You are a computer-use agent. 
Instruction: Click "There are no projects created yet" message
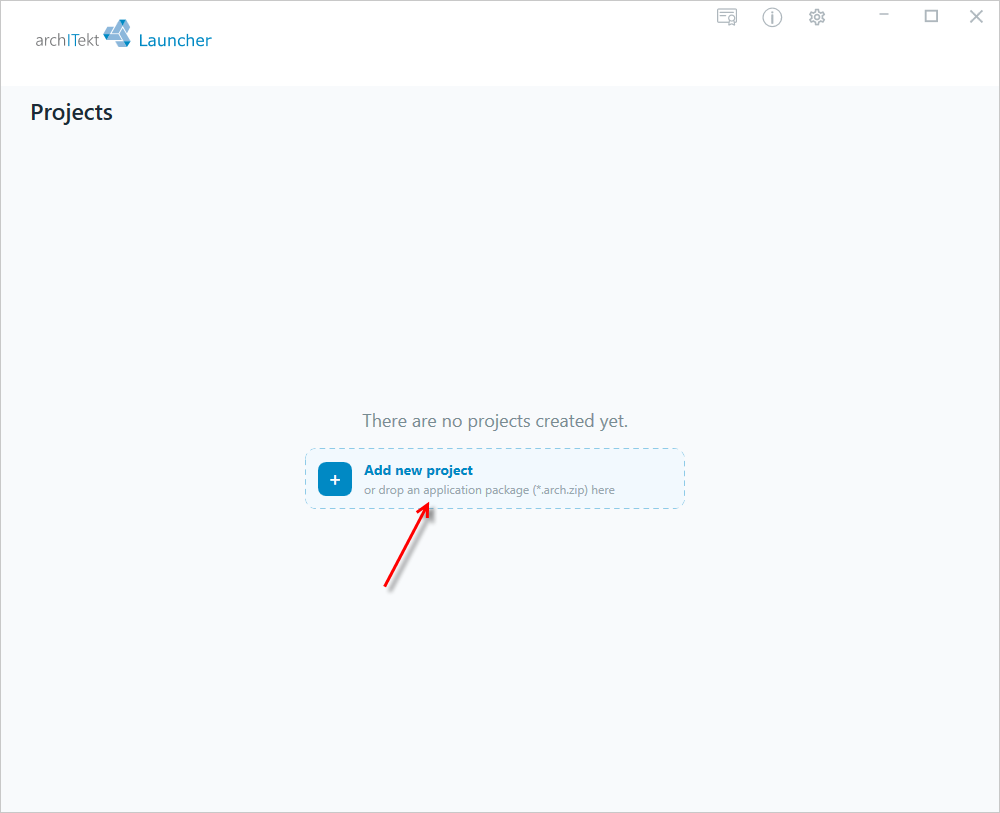(x=495, y=421)
